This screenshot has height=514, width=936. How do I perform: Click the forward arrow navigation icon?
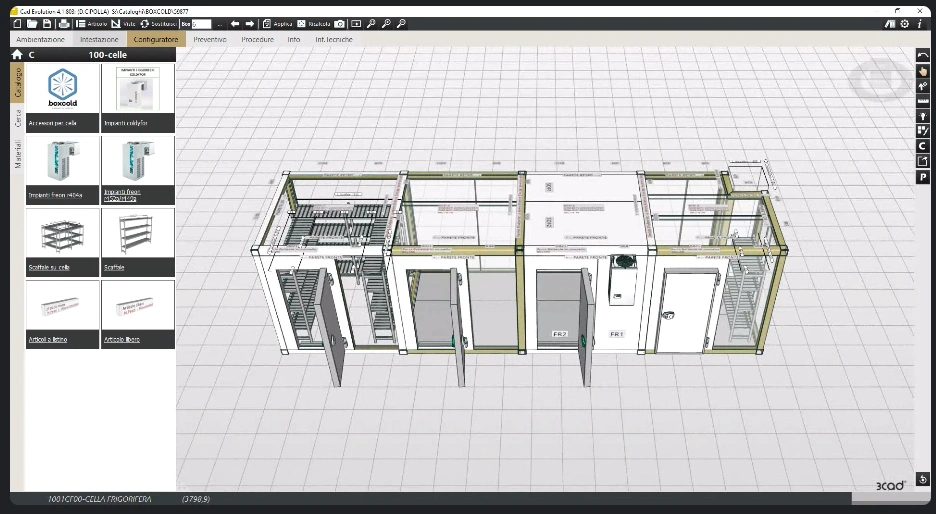[x=250, y=23]
